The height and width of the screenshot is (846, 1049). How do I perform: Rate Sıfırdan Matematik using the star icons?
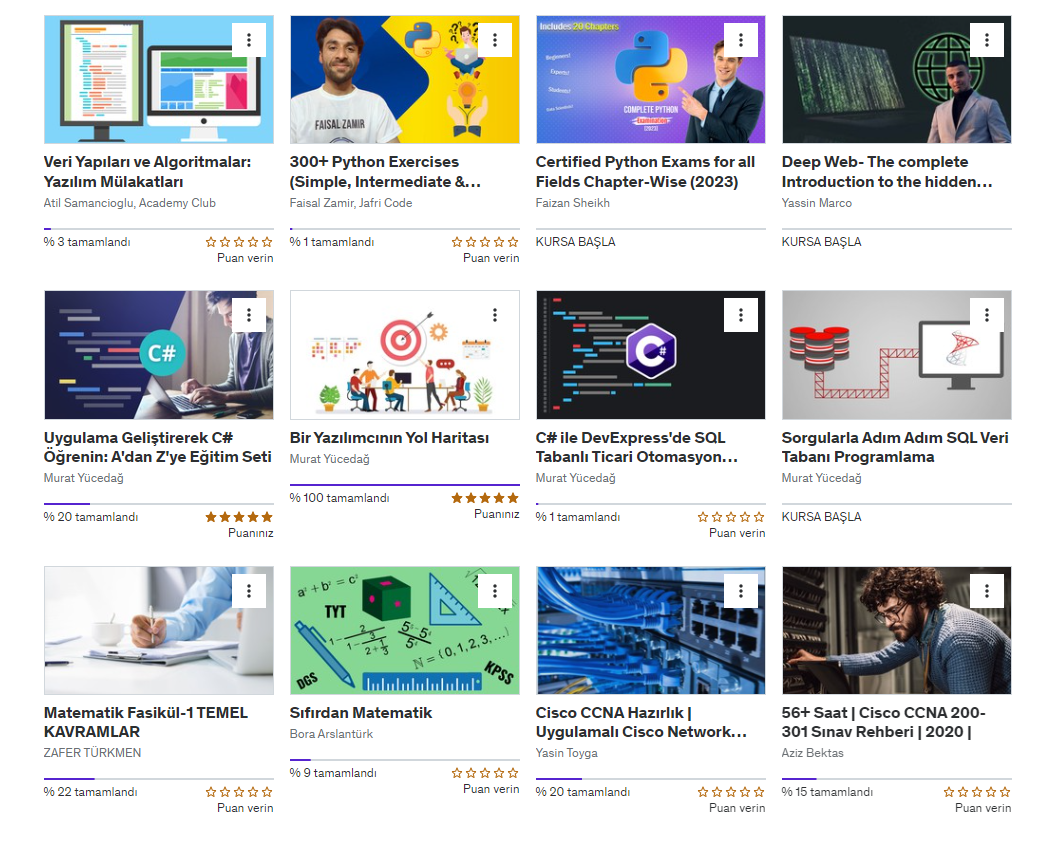pos(485,773)
